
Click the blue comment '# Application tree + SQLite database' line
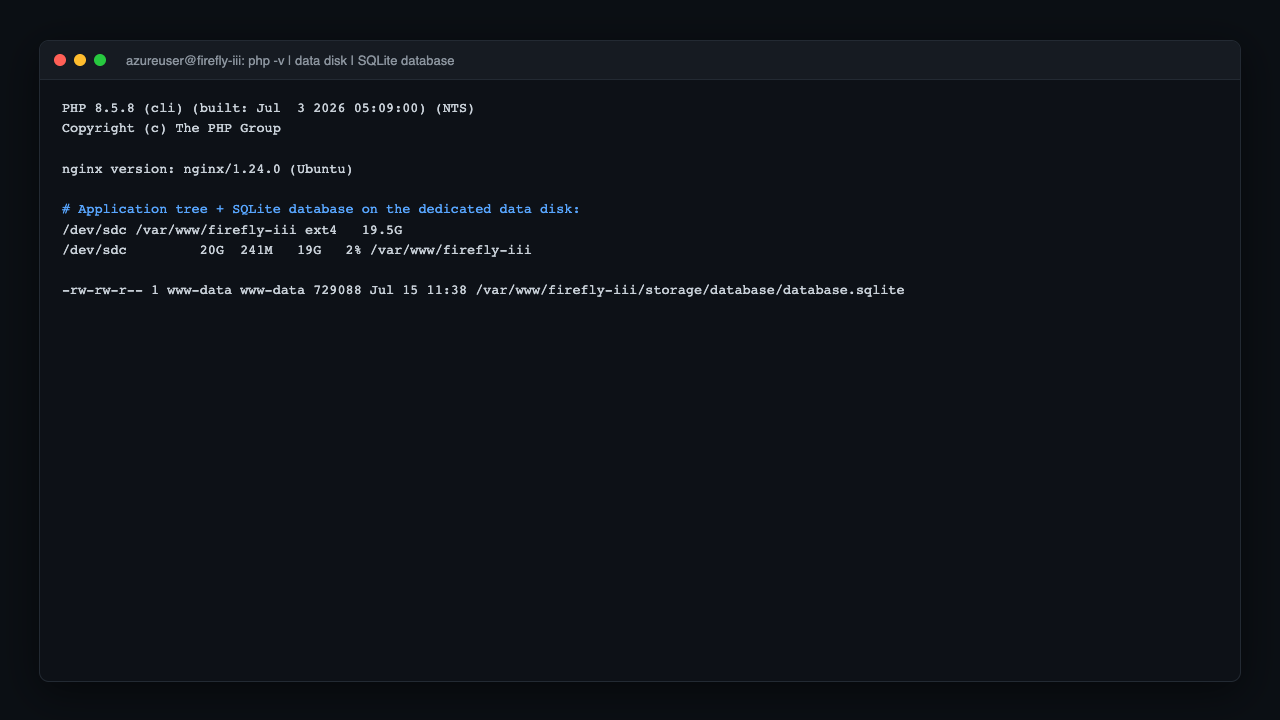coord(321,209)
